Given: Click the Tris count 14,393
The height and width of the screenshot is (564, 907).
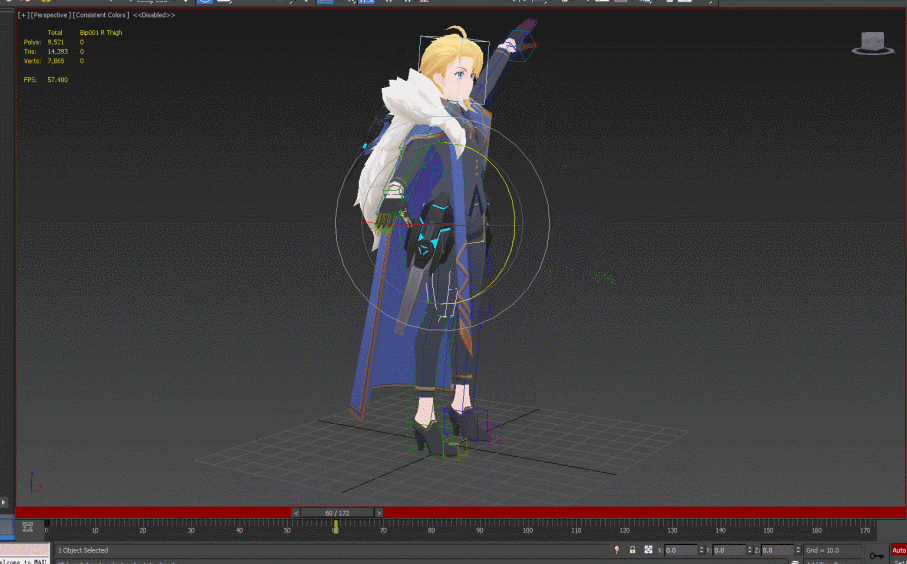Looking at the screenshot, I should click(57, 51).
